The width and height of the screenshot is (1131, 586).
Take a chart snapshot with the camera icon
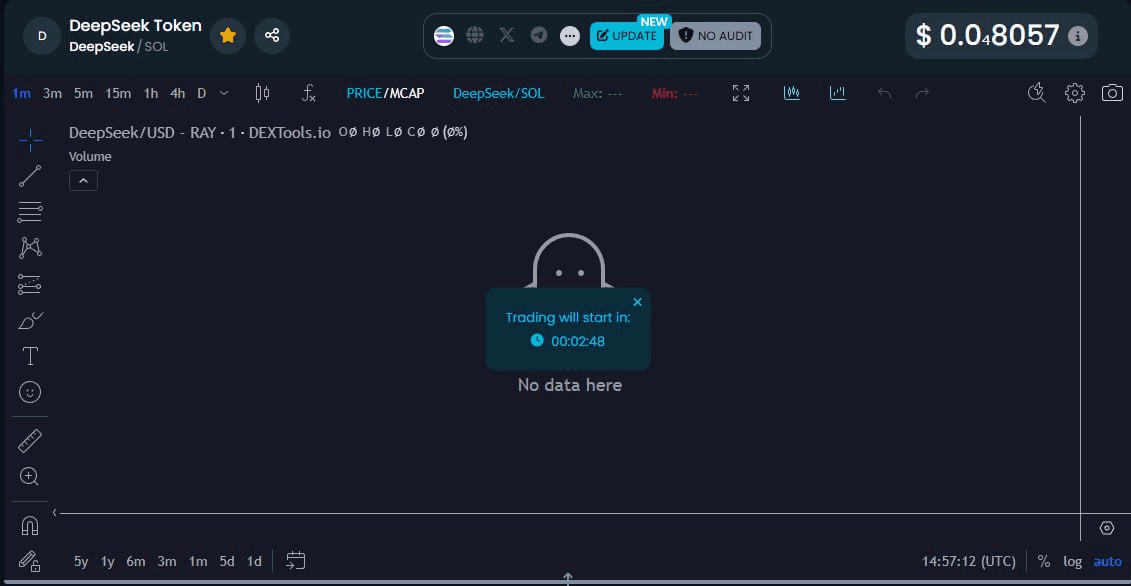click(x=1112, y=93)
